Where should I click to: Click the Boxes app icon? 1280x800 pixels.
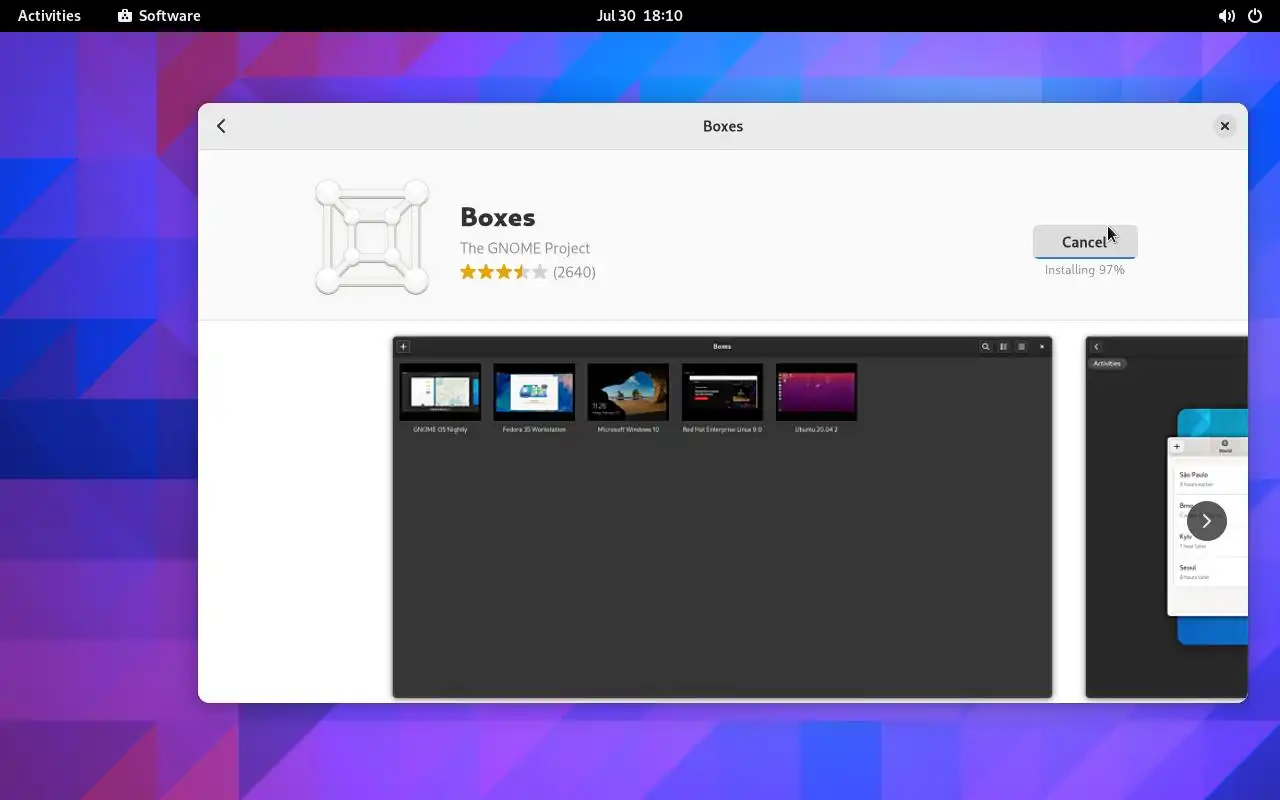coord(372,237)
